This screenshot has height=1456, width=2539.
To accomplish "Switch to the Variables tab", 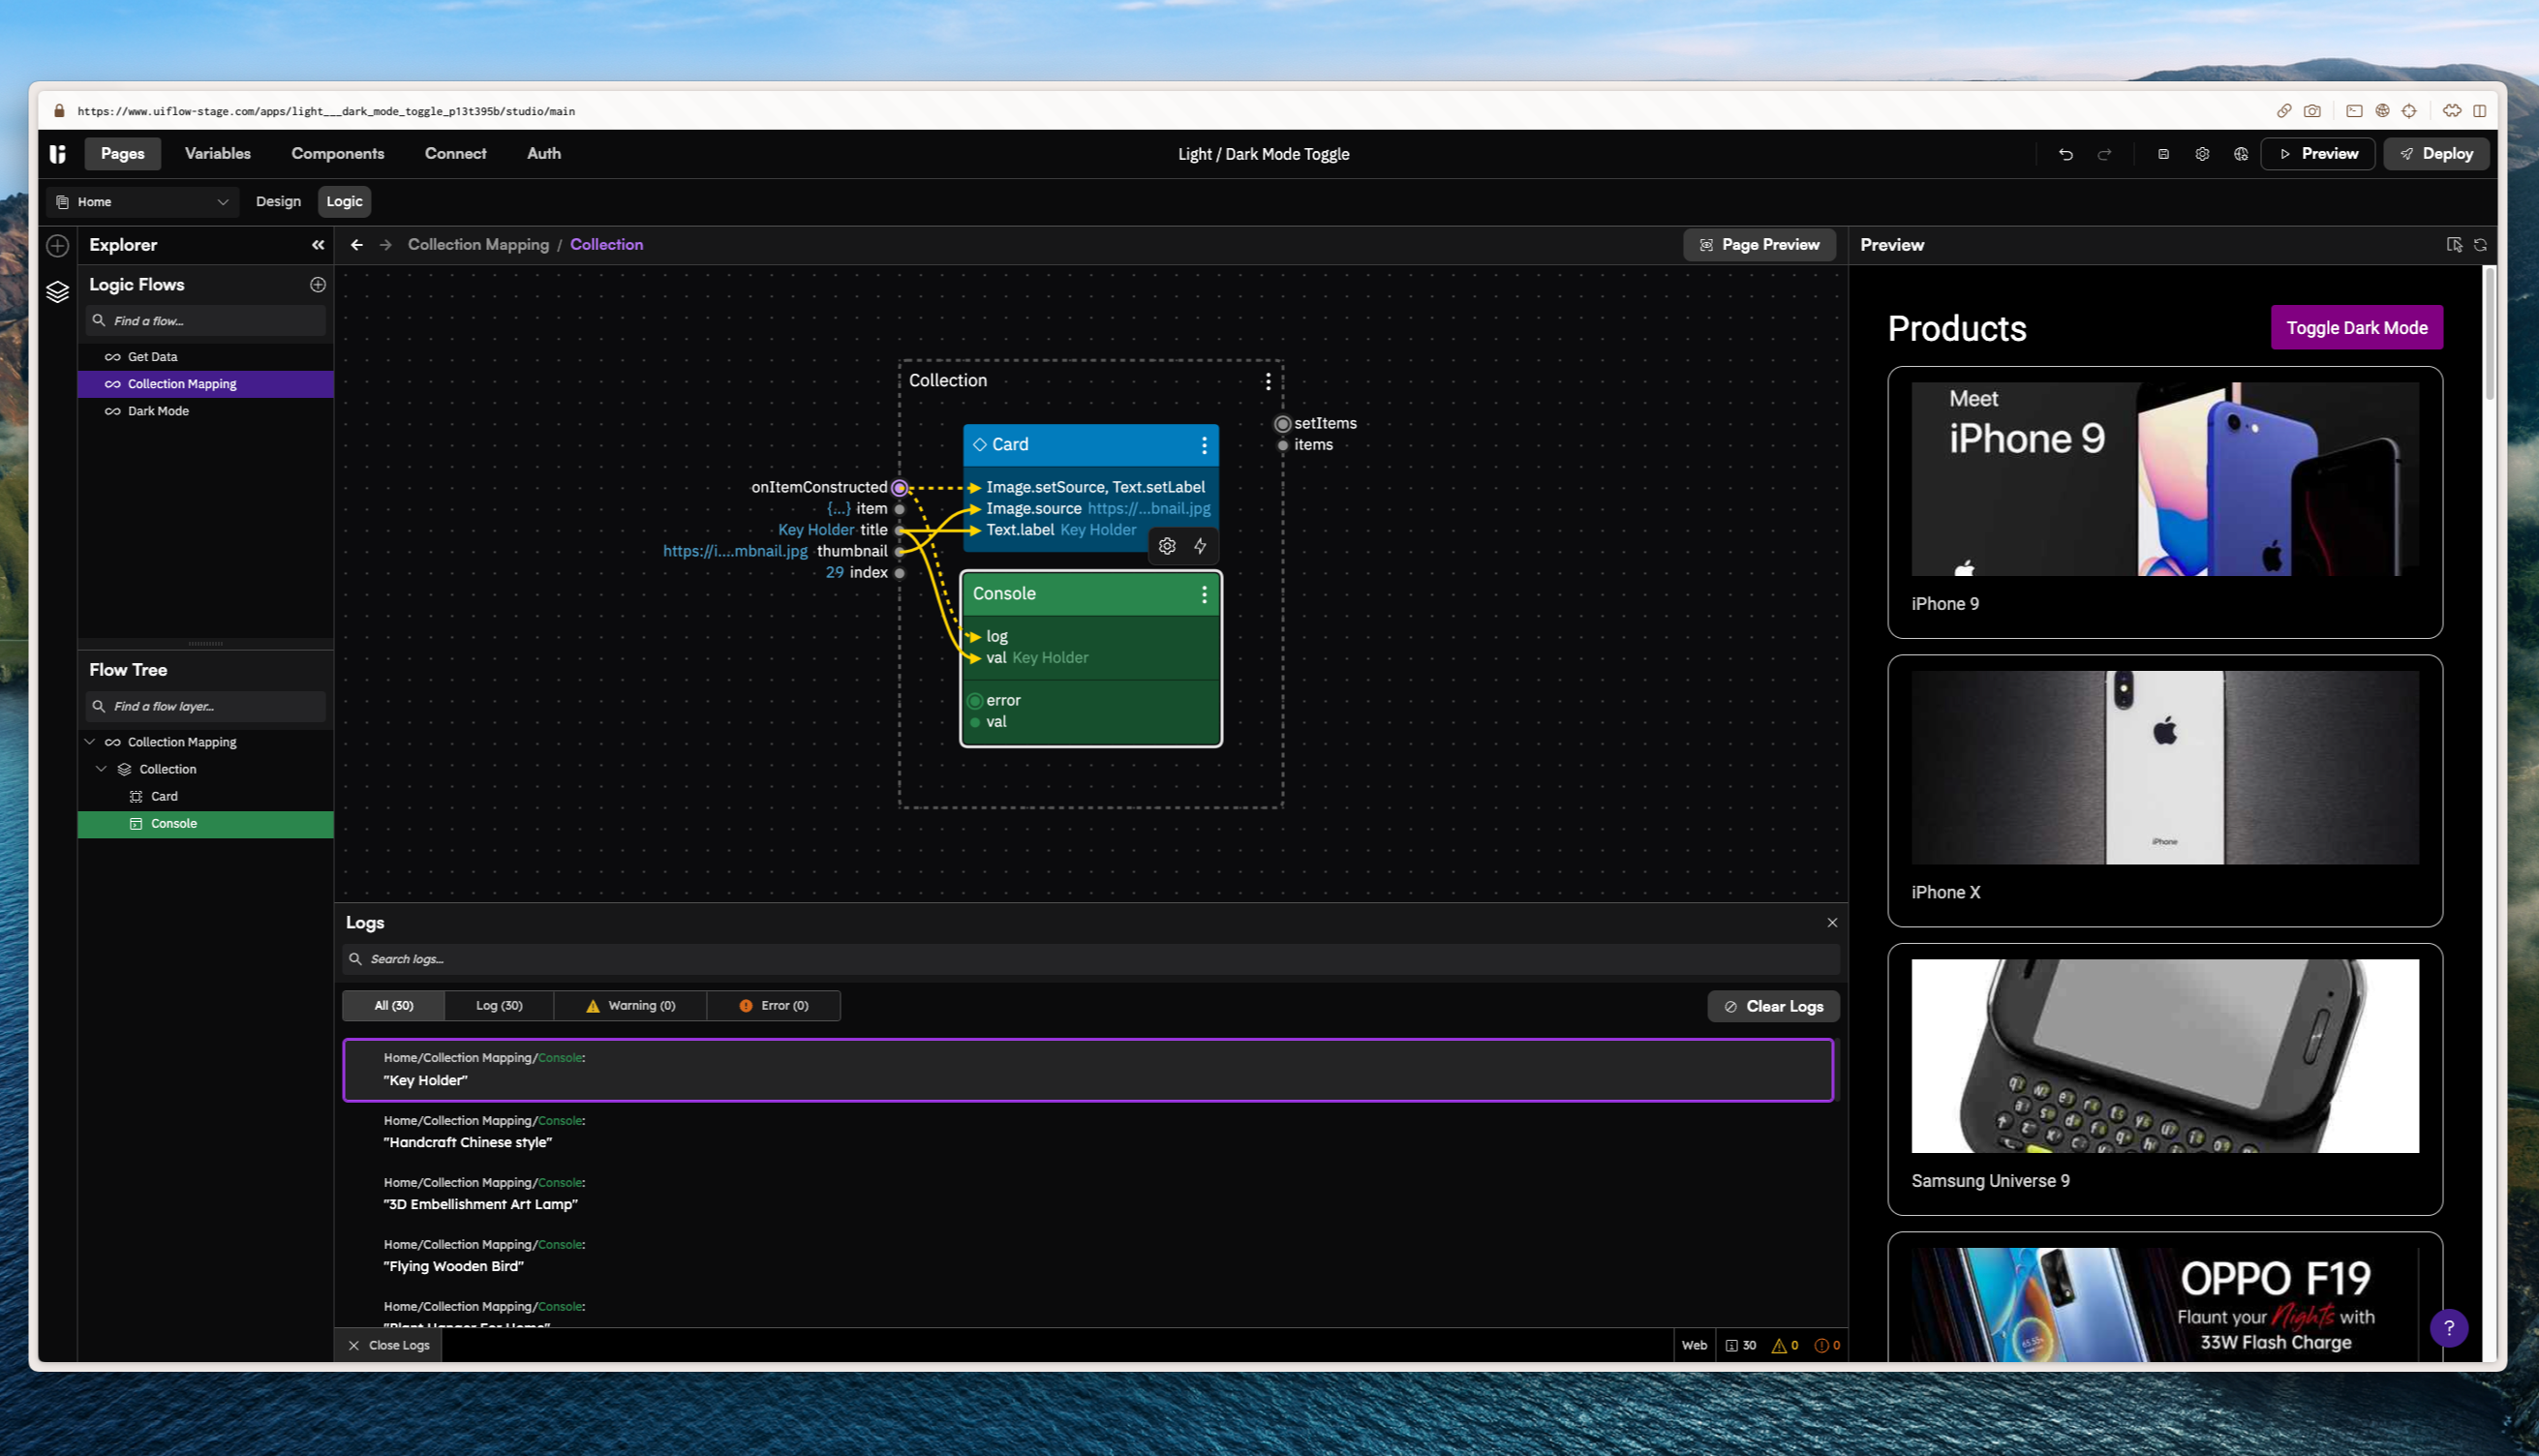I will 217,154.
